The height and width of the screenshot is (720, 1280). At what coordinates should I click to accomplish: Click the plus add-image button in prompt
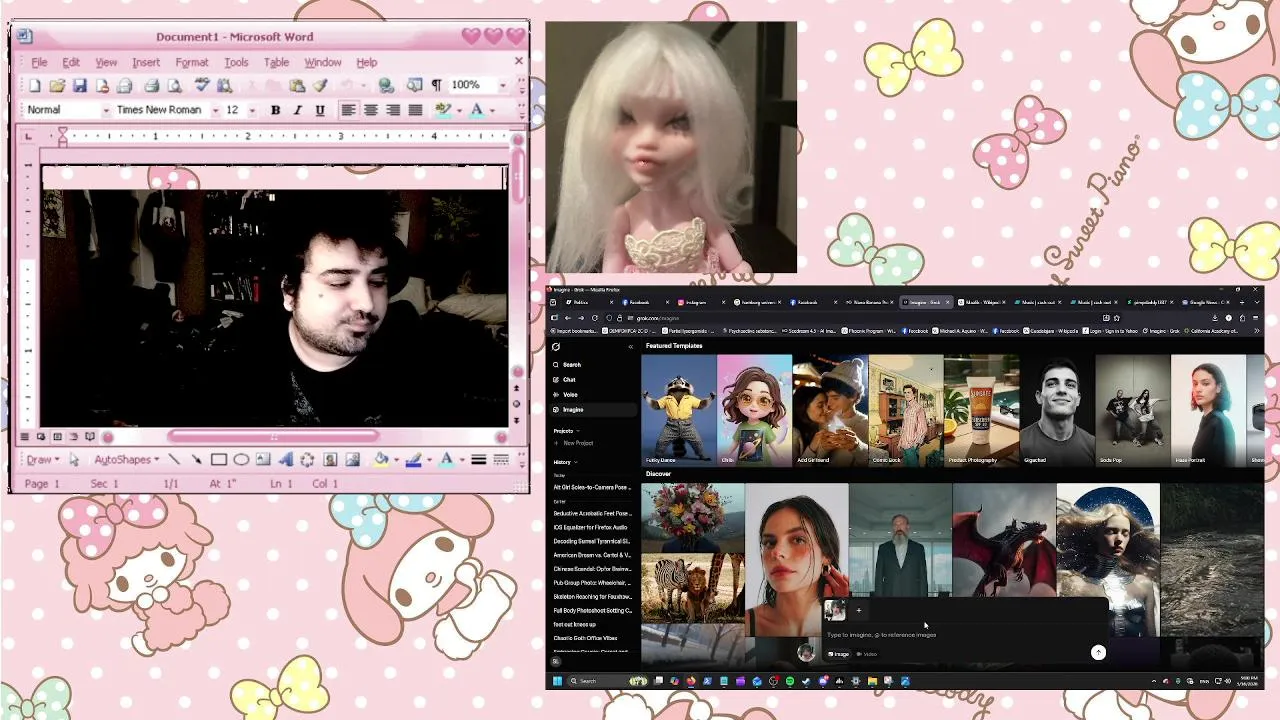coord(858,610)
